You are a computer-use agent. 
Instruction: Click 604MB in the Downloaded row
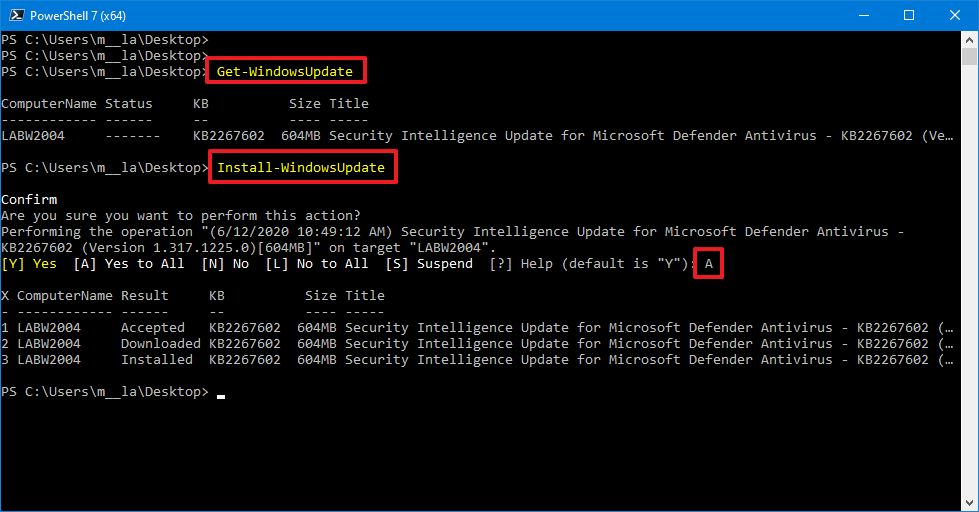point(317,343)
